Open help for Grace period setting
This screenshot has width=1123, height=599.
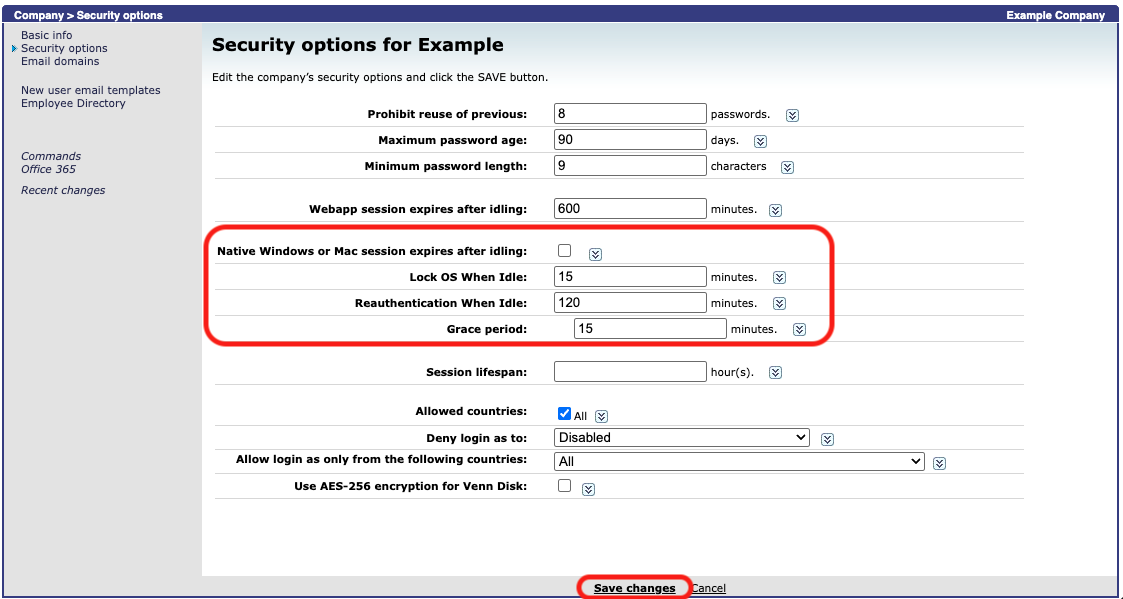(x=799, y=329)
